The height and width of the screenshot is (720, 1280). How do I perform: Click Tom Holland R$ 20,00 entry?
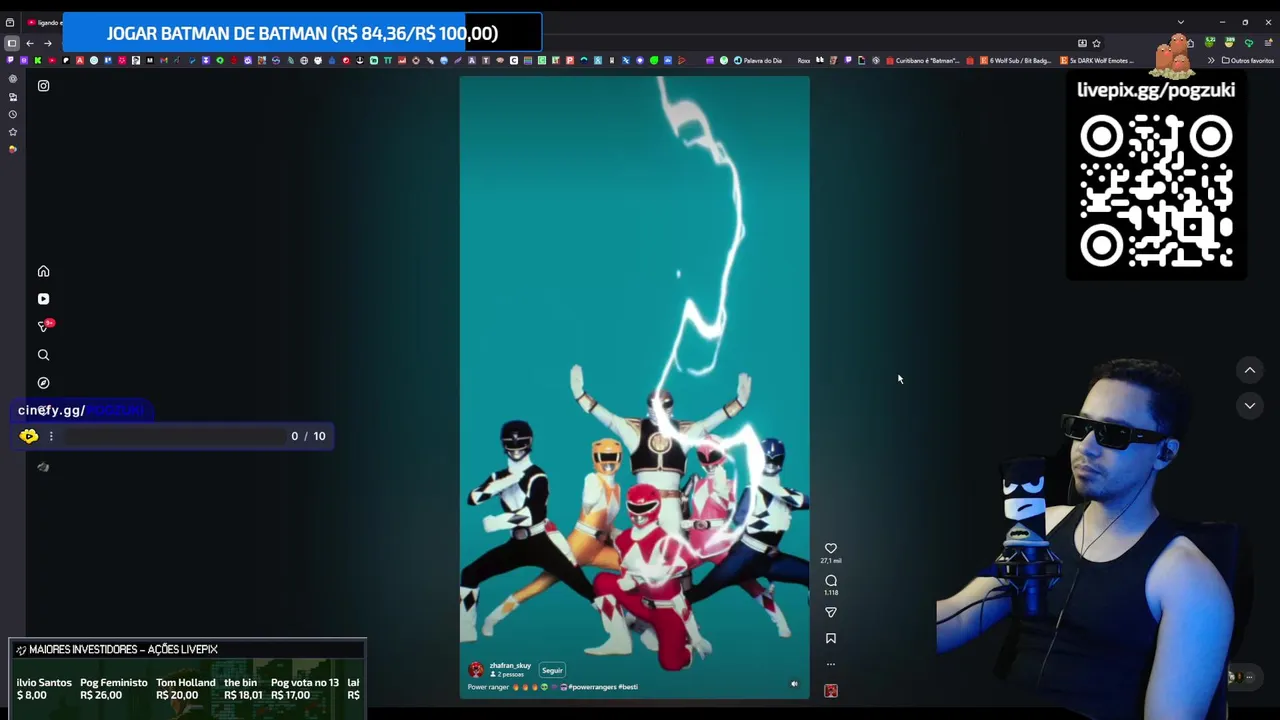point(185,689)
